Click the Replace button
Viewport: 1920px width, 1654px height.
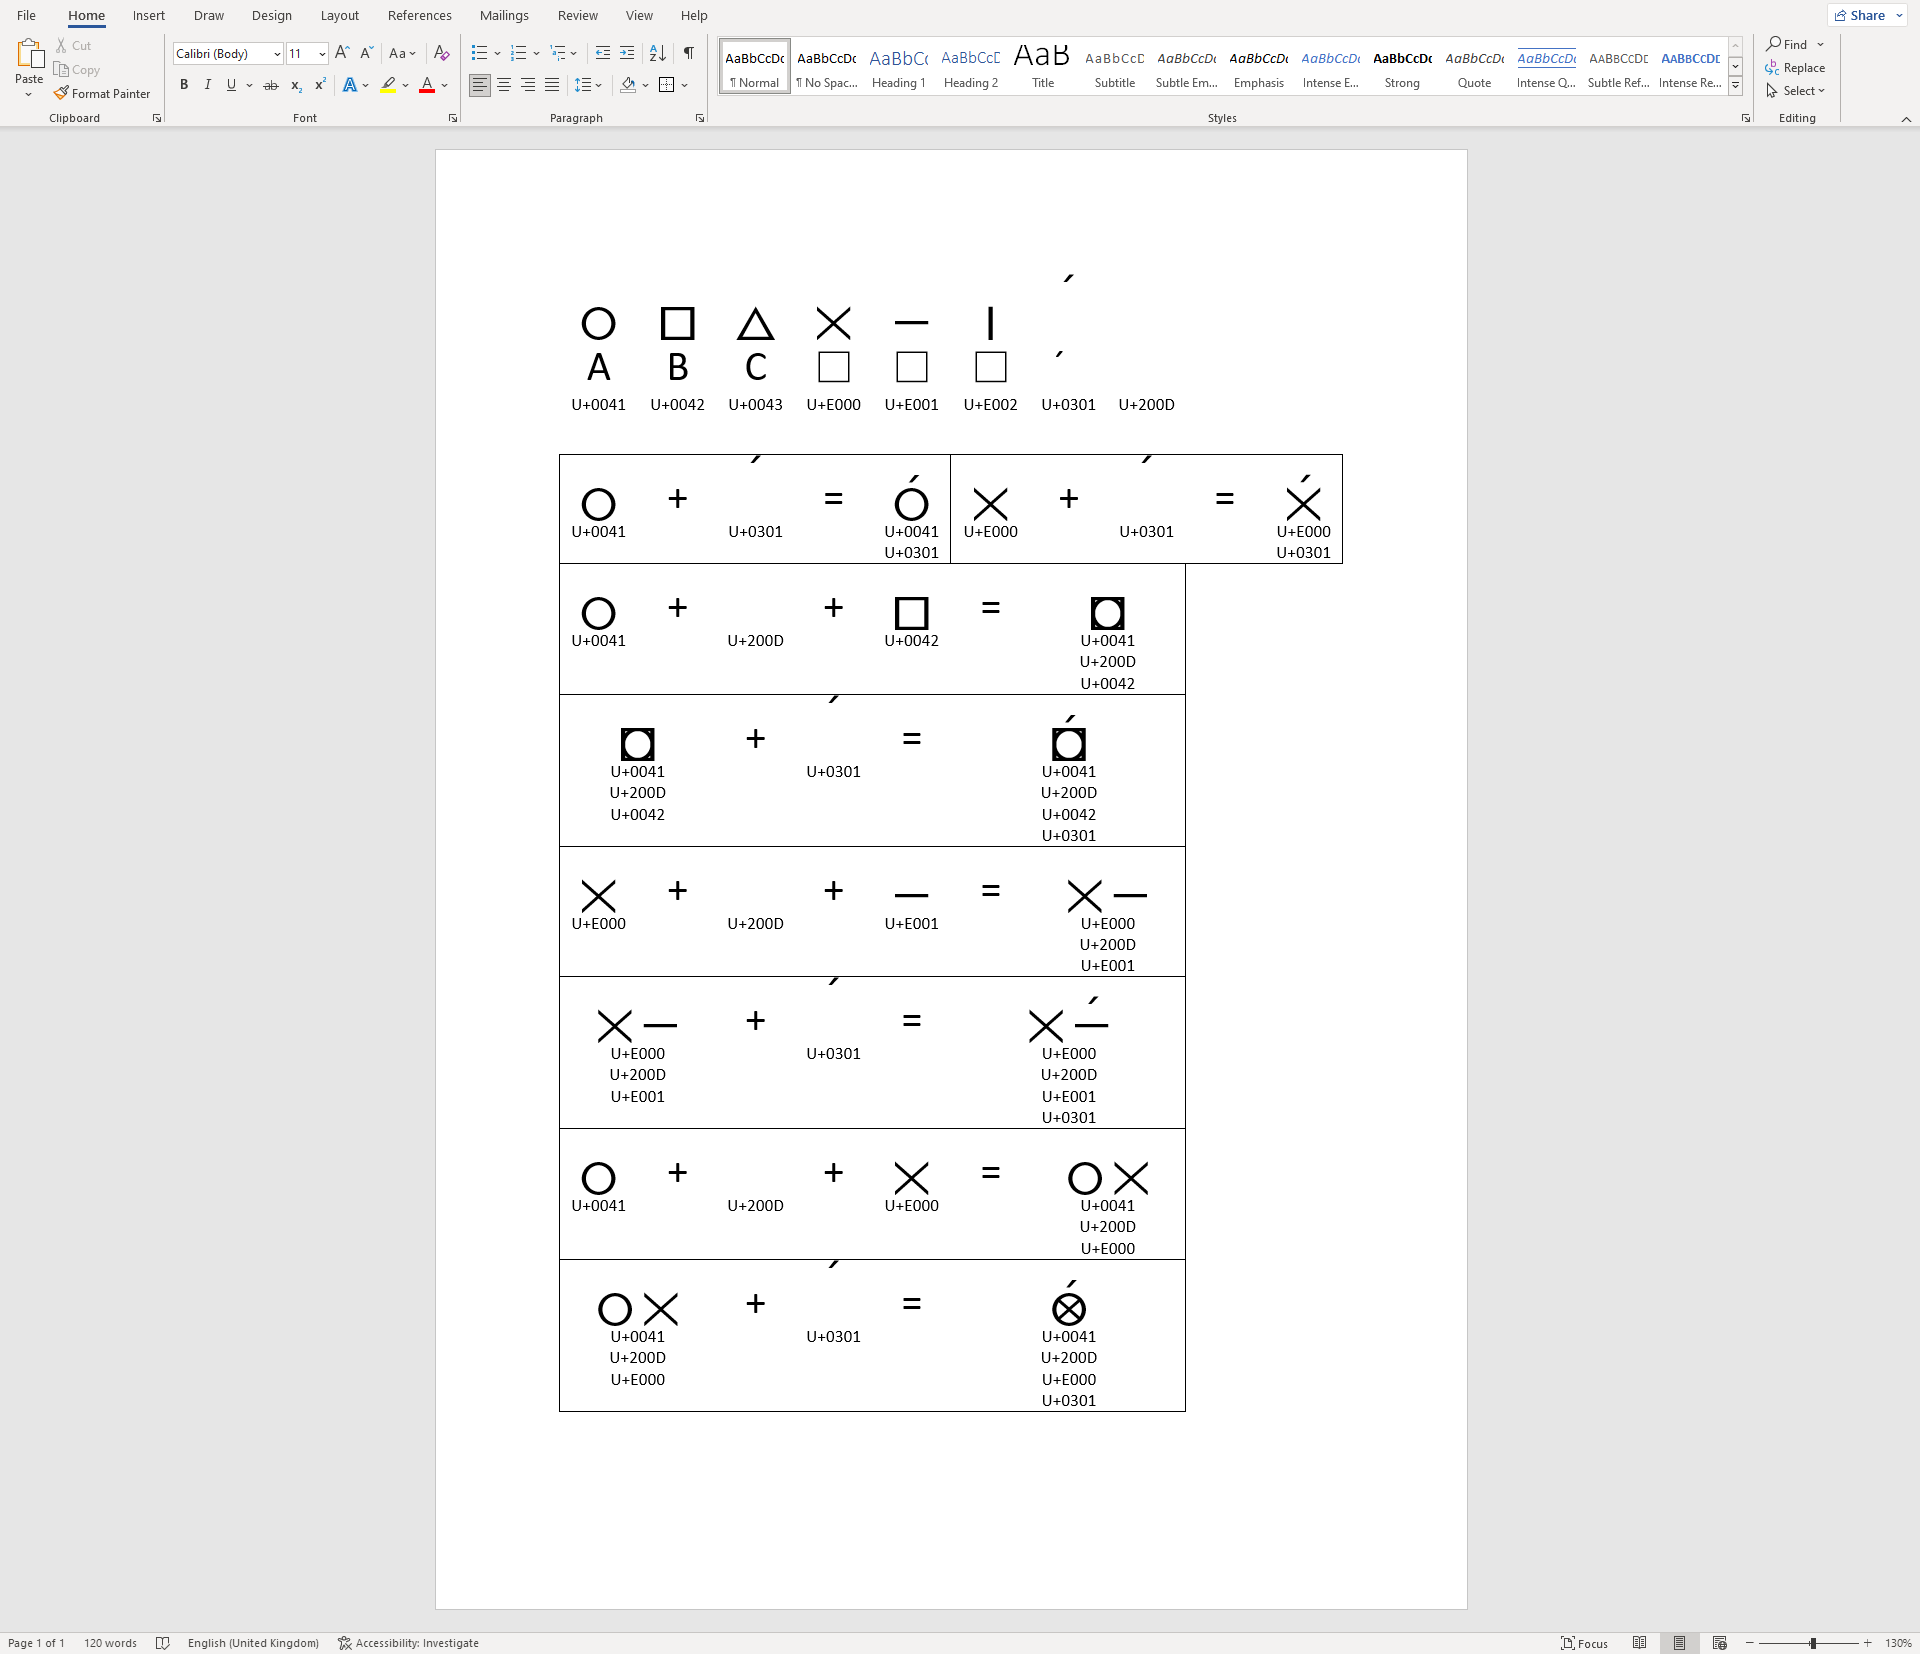1795,67
